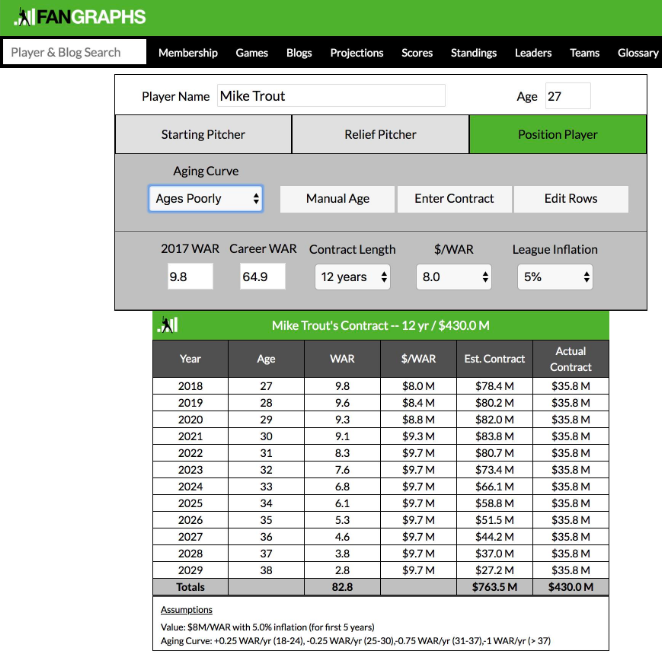Click the Totals row label

tap(190, 587)
